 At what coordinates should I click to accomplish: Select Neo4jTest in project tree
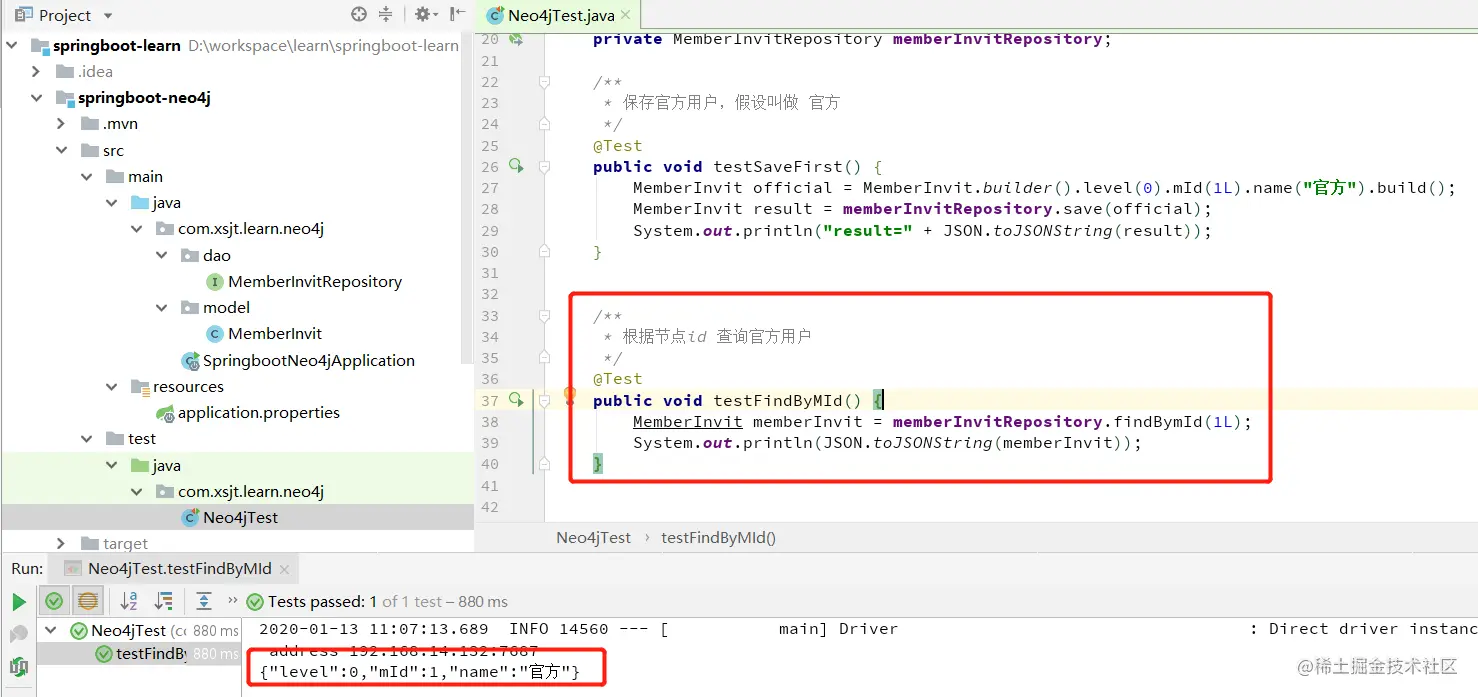click(x=240, y=518)
